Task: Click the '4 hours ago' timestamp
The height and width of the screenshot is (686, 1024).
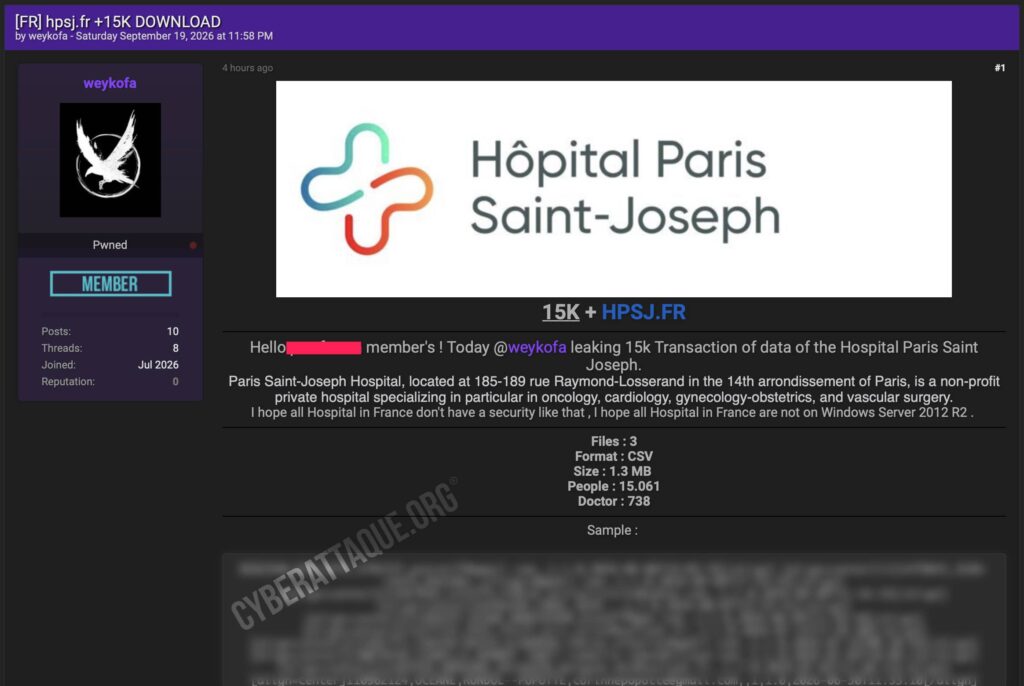Action: point(248,68)
